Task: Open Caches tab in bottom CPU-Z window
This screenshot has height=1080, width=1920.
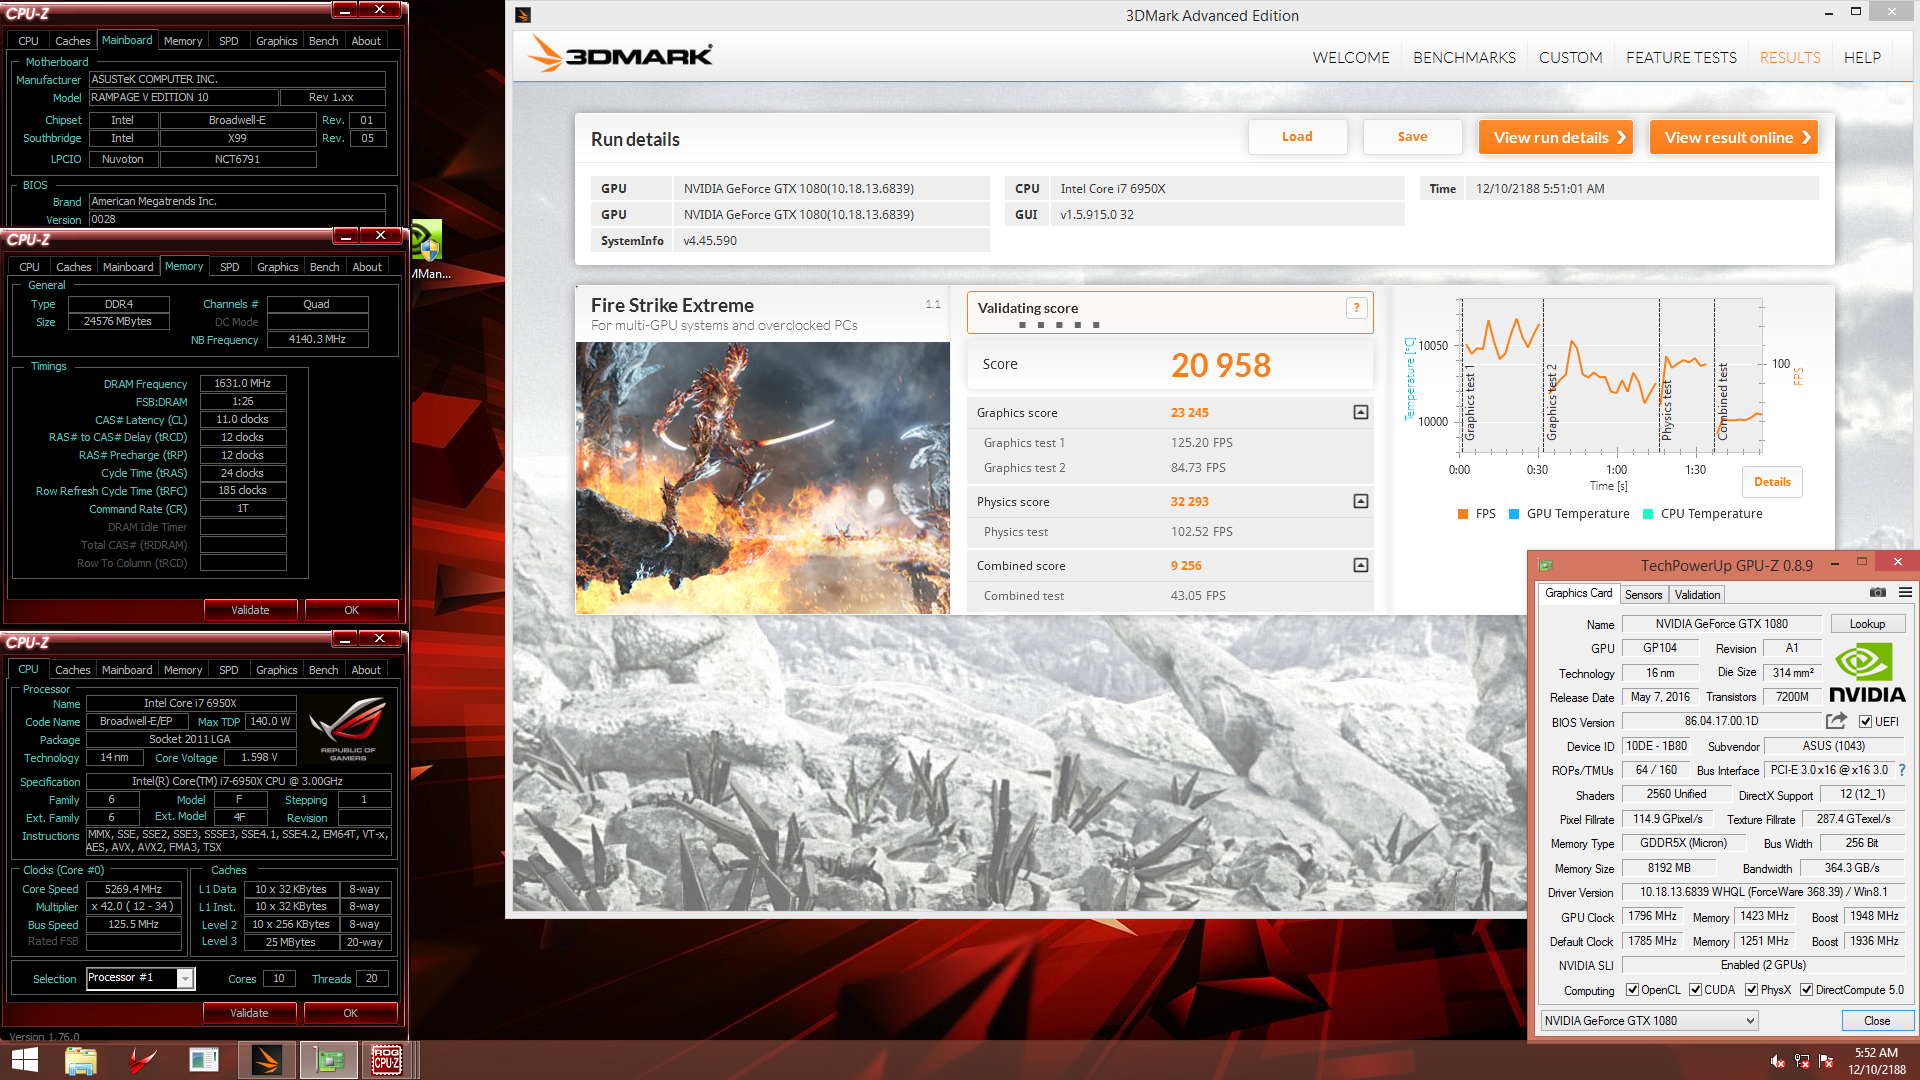Action: point(72,670)
